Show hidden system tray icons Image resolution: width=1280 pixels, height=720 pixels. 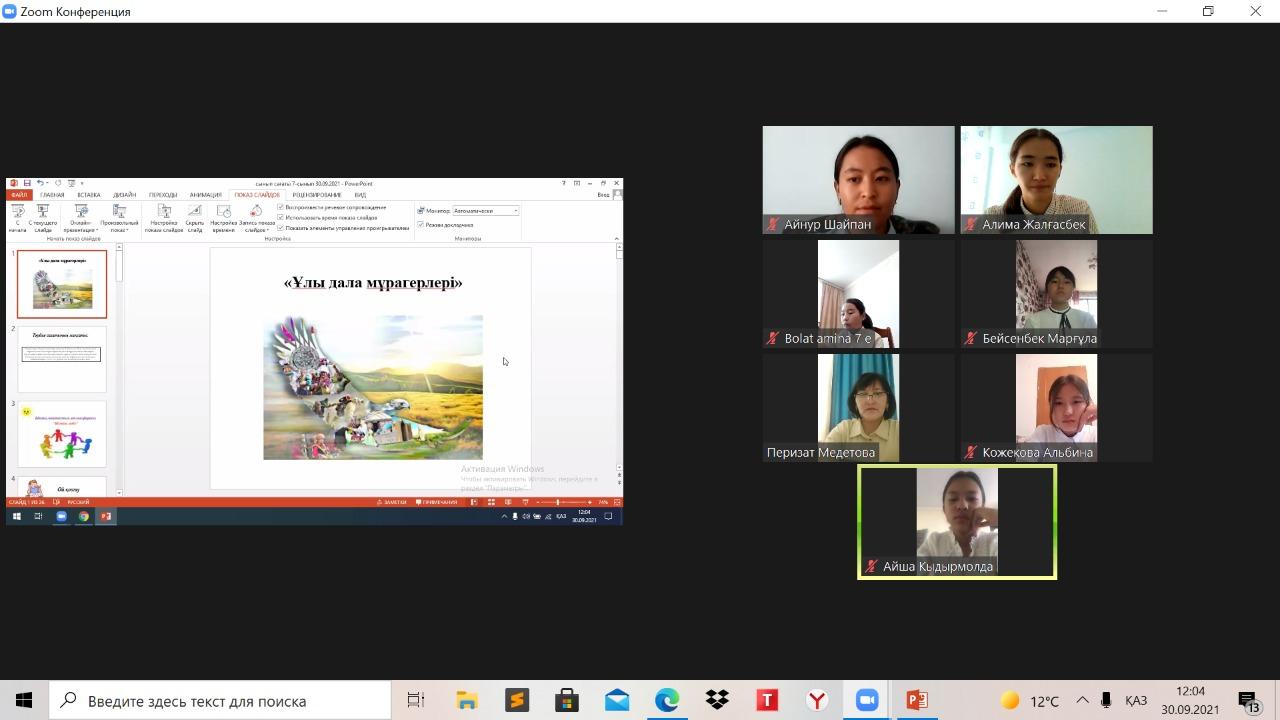pyautogui.click(x=1082, y=700)
